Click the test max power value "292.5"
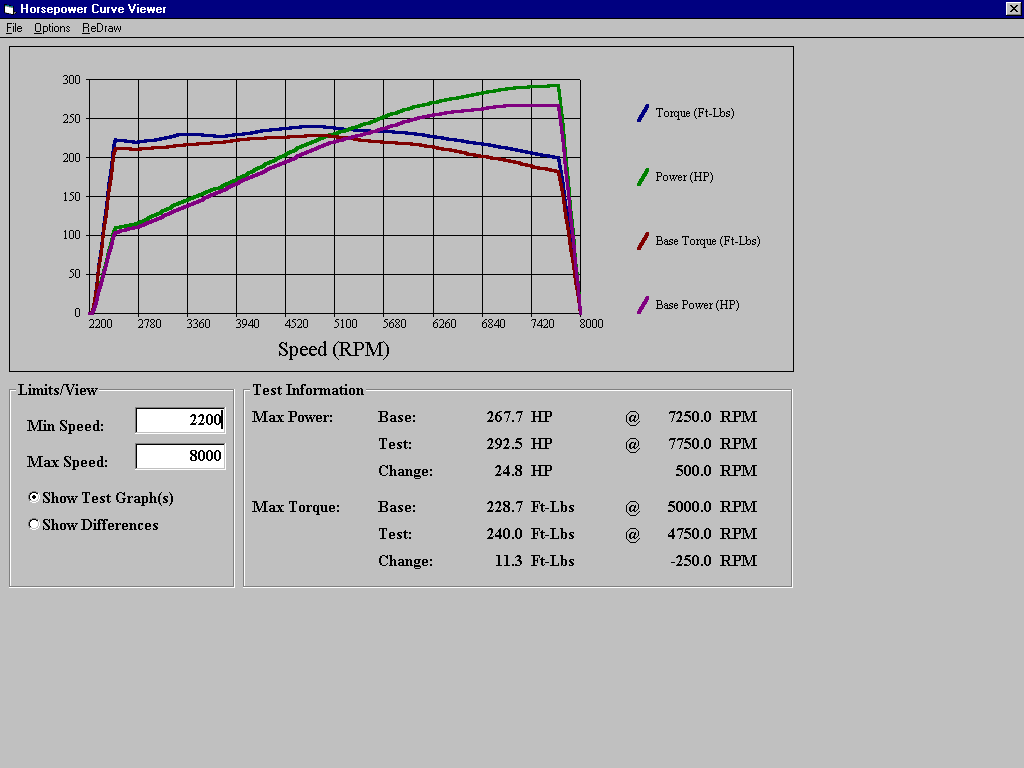The image size is (1024, 768). click(x=504, y=444)
